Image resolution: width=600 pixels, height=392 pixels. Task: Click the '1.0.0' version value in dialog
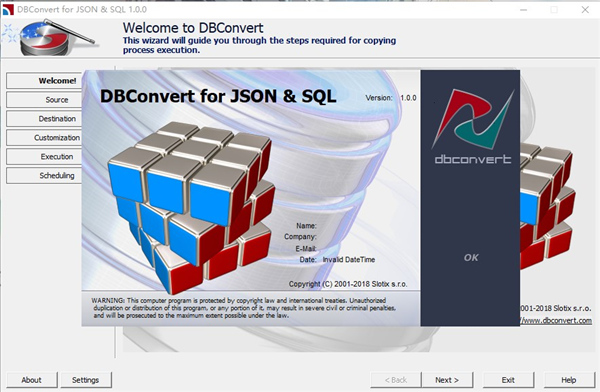click(x=408, y=98)
